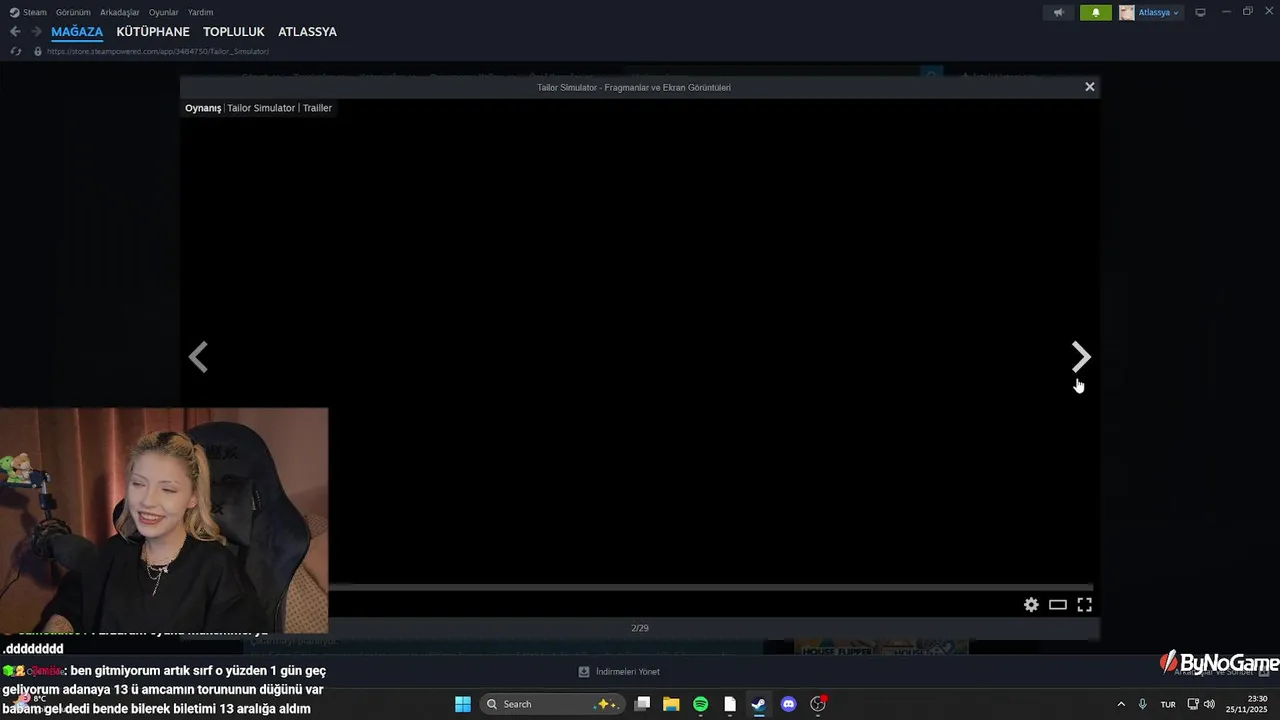Switch to Big Picture mode
1280x720 pixels.
pyautogui.click(x=1201, y=12)
